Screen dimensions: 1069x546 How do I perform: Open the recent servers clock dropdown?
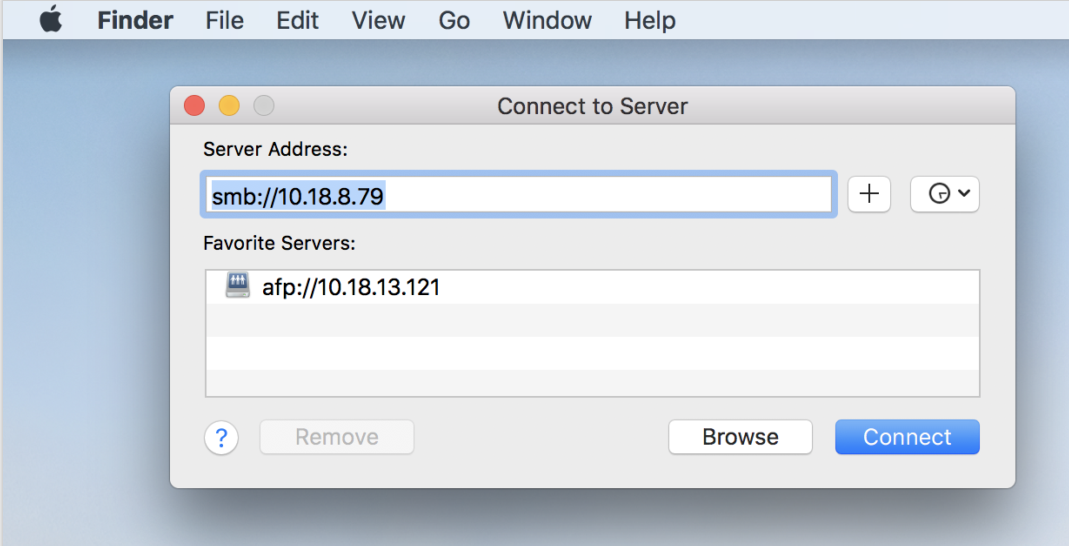tap(944, 195)
